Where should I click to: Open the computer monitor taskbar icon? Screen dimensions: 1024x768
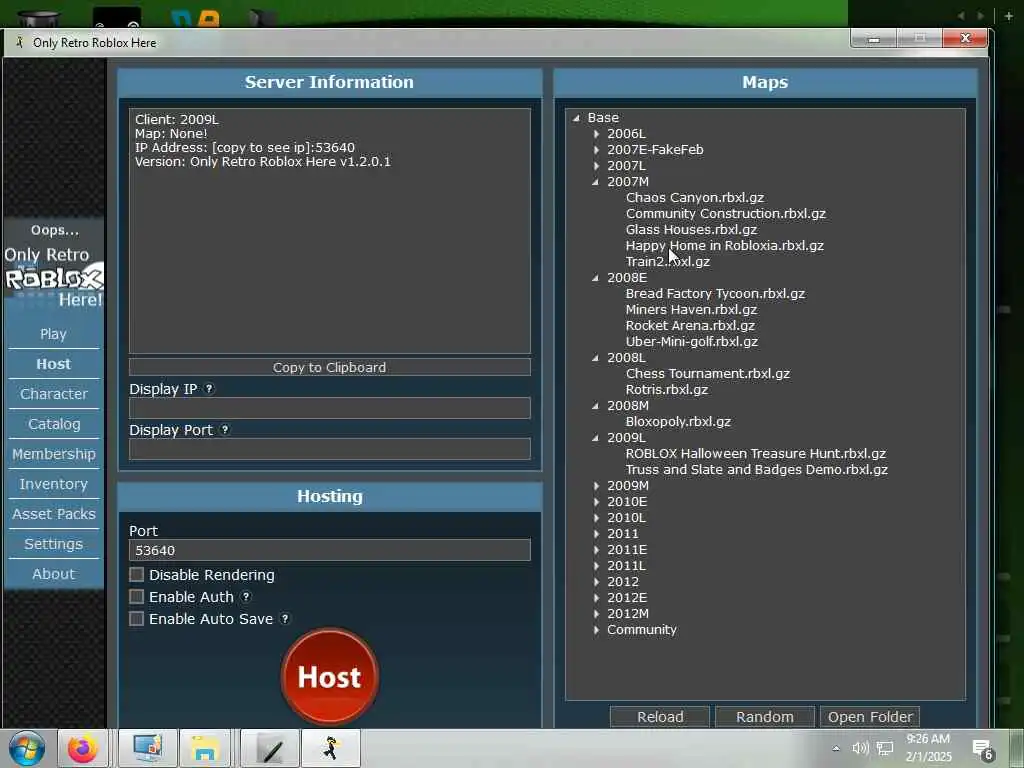point(148,748)
